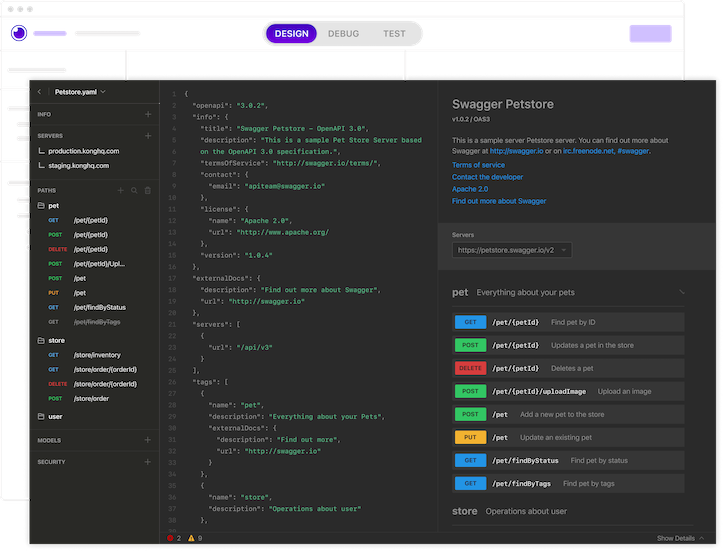Click the yellow warning count in status bar

pyautogui.click(x=195, y=538)
